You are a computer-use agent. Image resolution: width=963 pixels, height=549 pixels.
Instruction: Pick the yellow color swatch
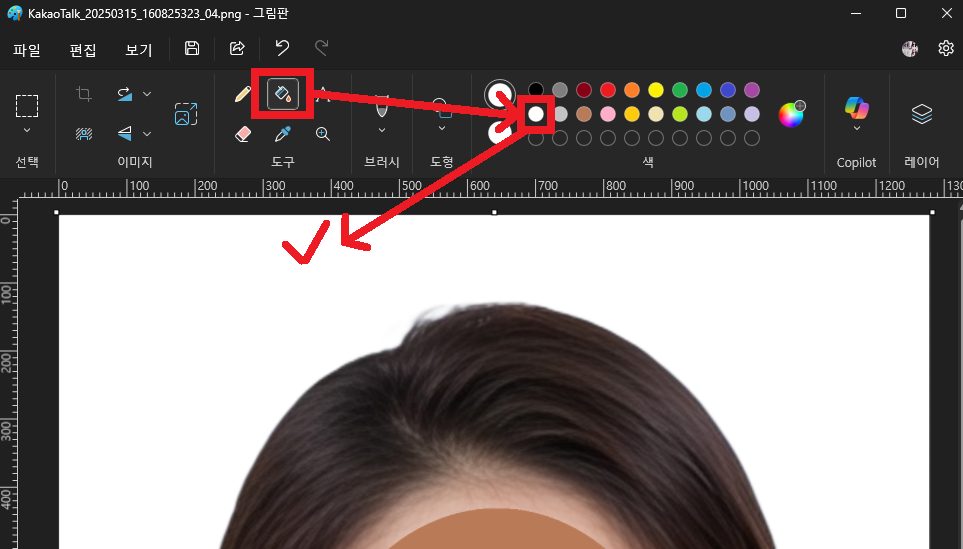click(x=656, y=90)
